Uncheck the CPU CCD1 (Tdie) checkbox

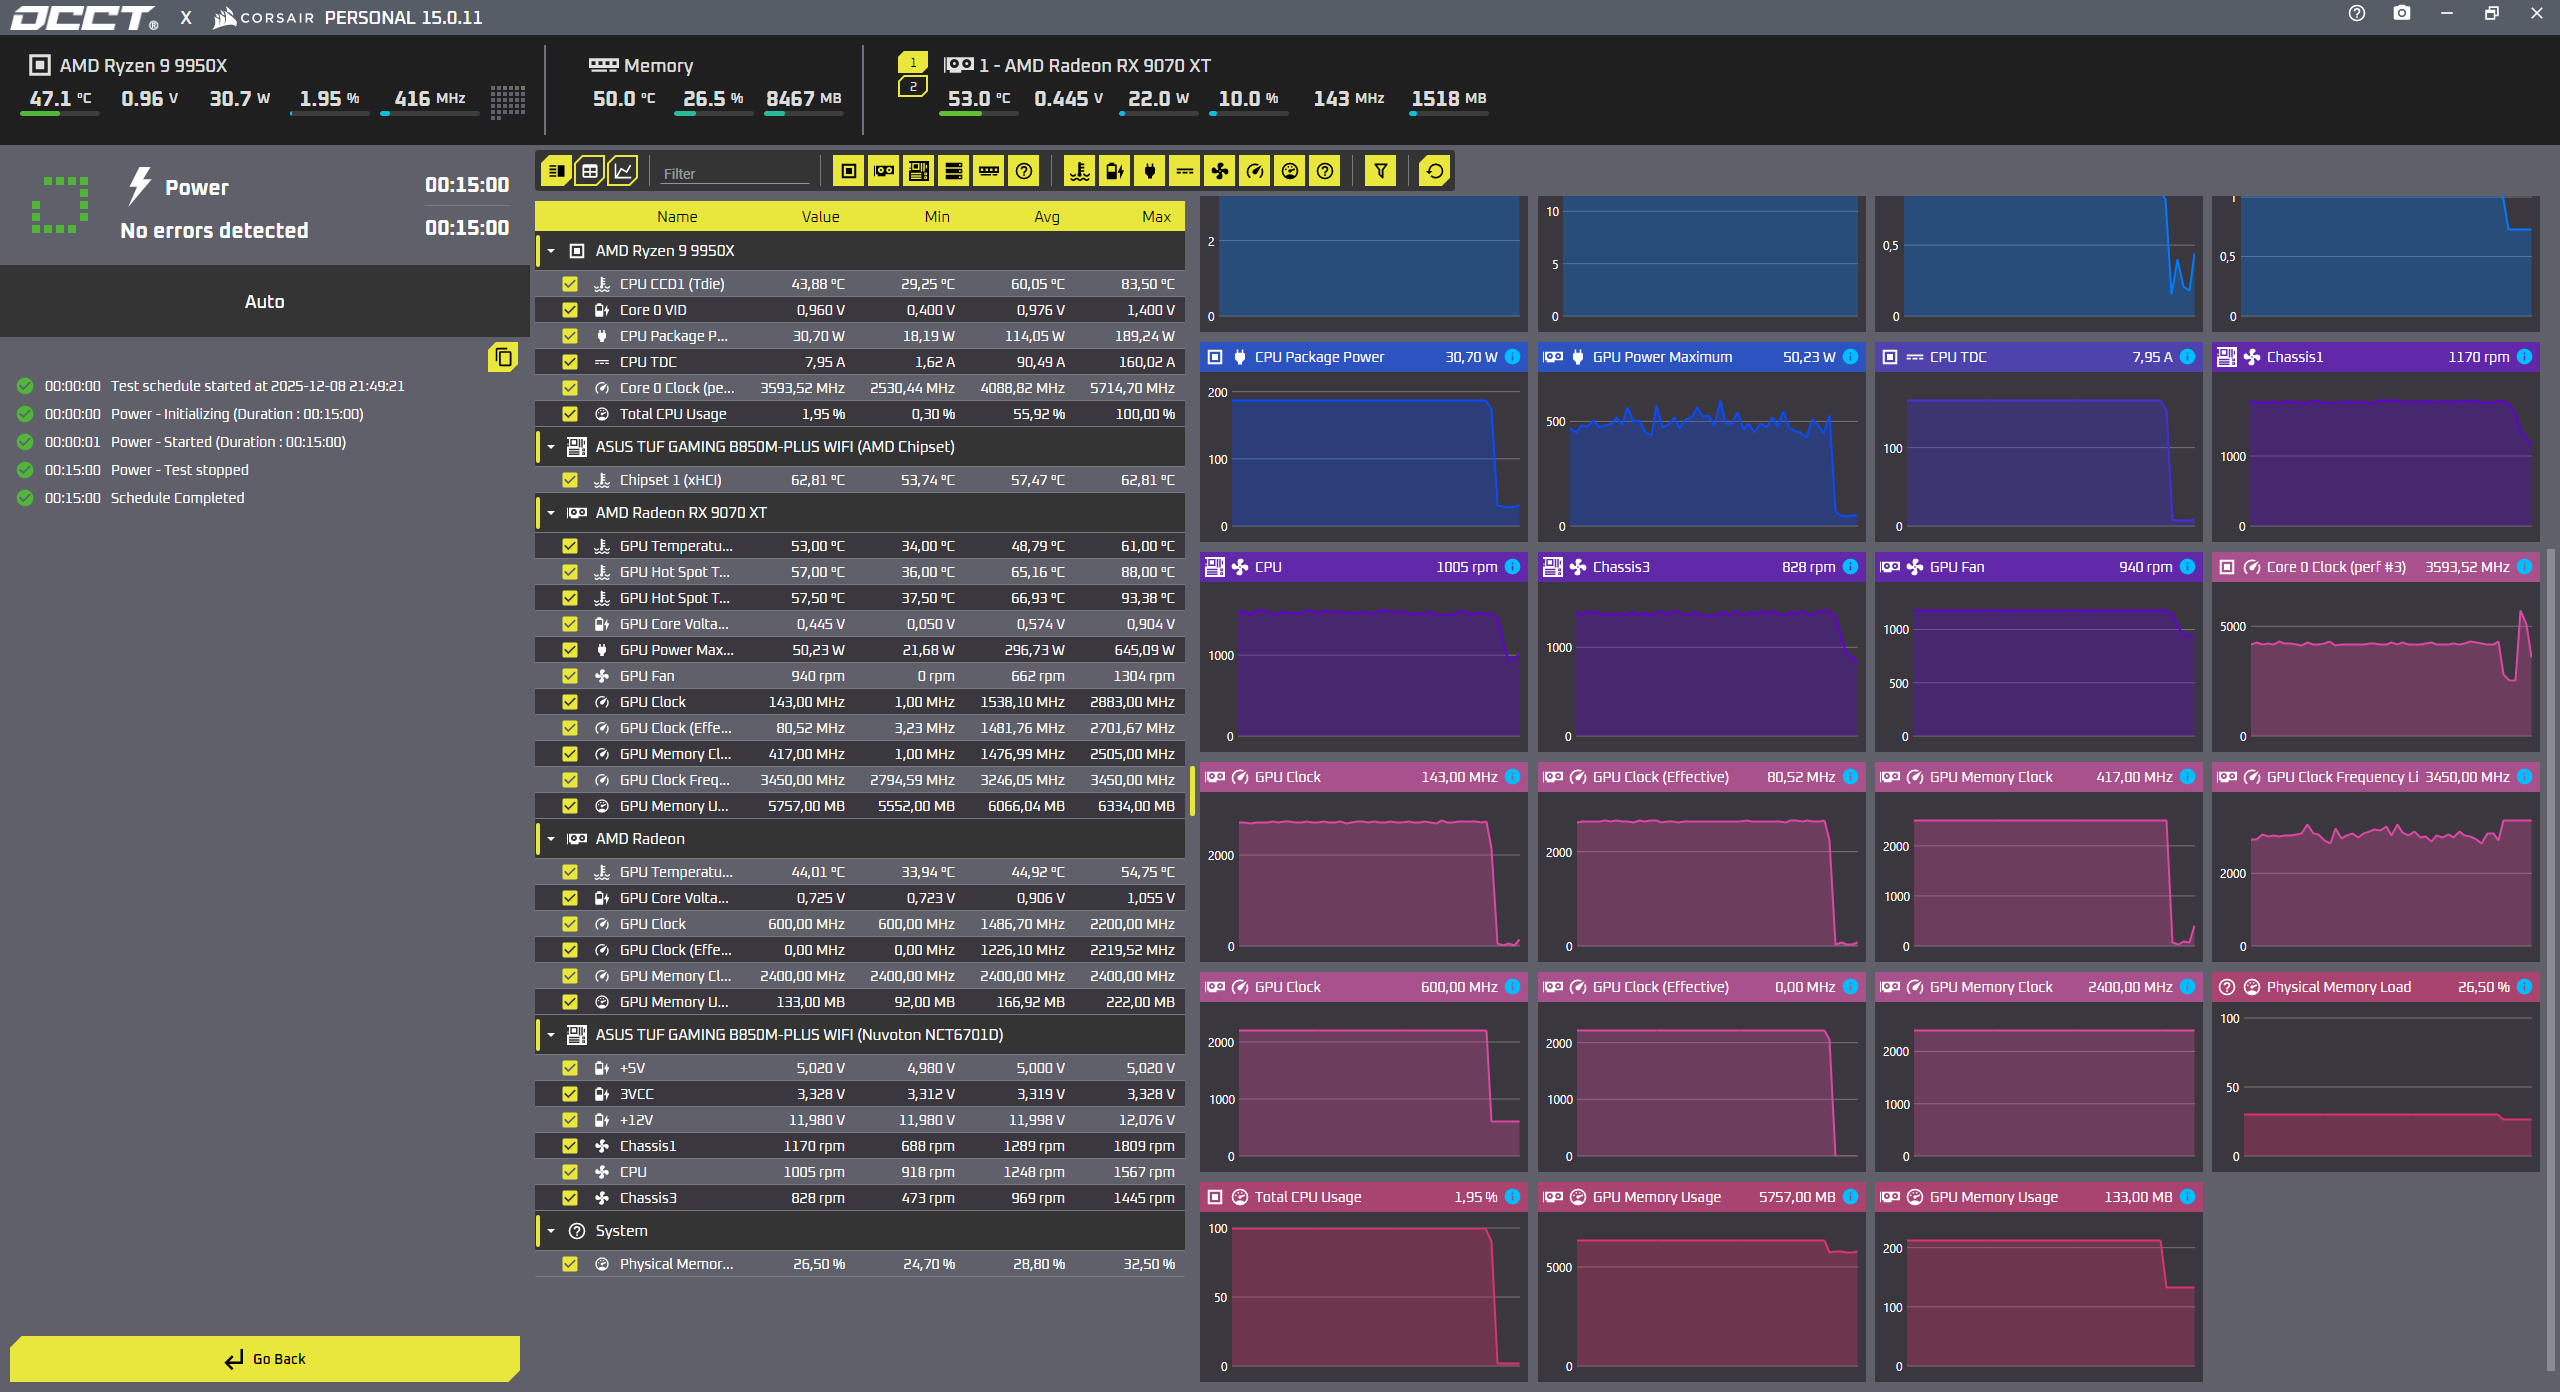[570, 284]
